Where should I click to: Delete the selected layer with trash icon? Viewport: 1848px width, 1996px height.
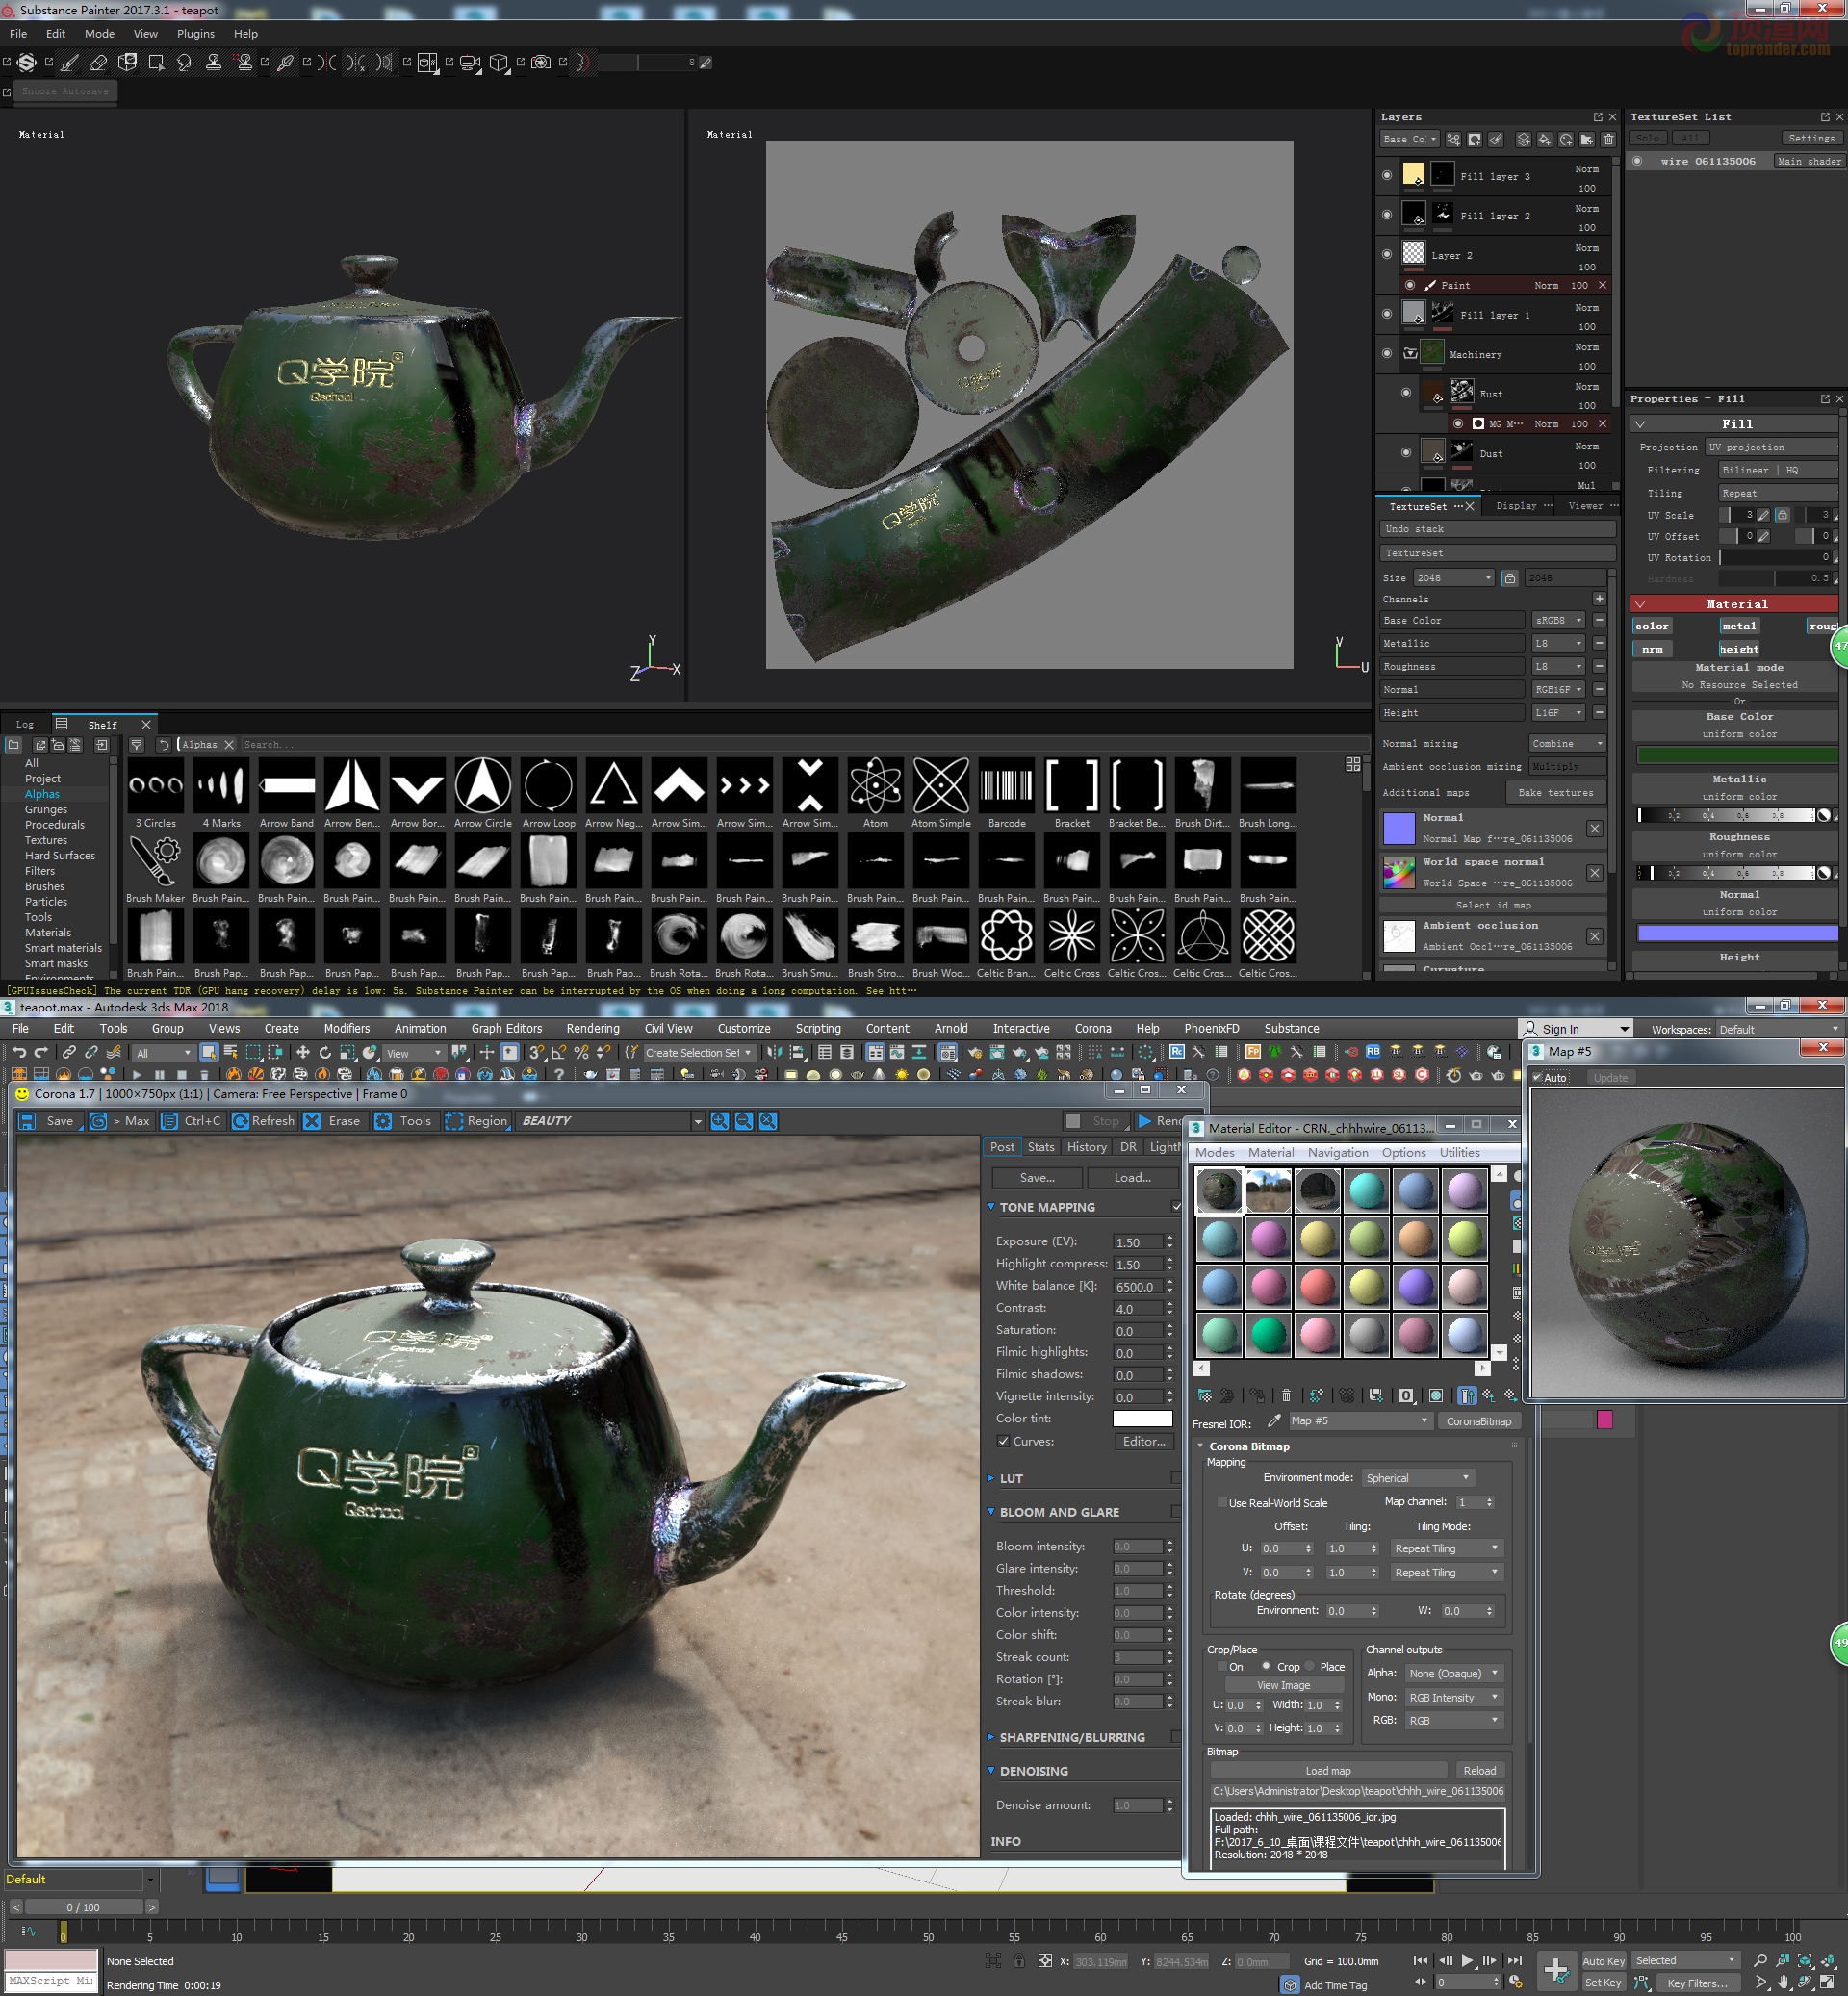tap(1608, 139)
